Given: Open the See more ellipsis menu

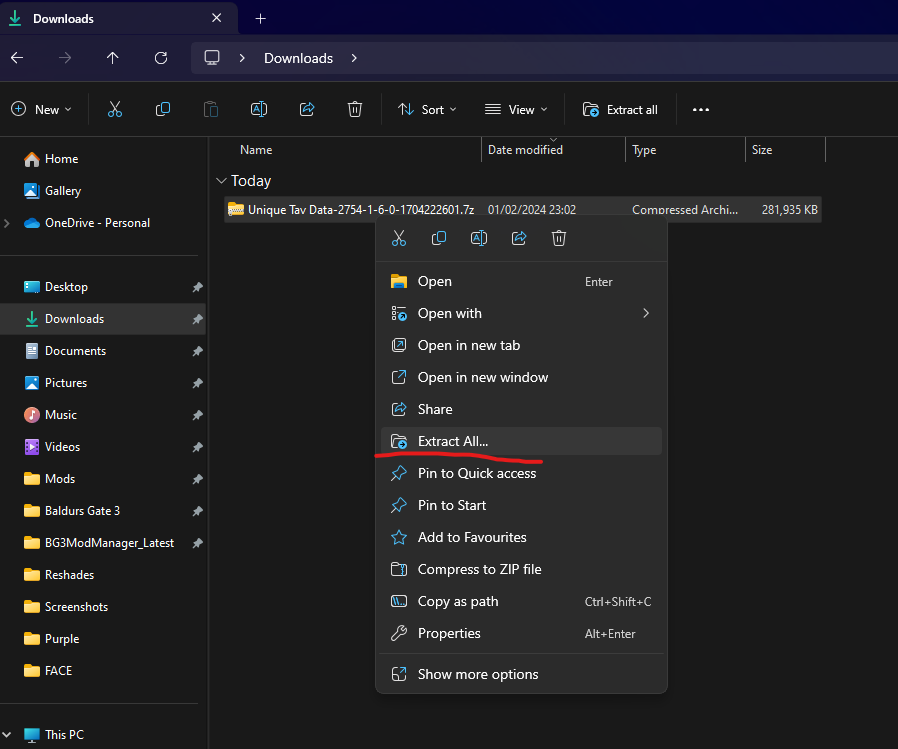Looking at the screenshot, I should [x=700, y=109].
